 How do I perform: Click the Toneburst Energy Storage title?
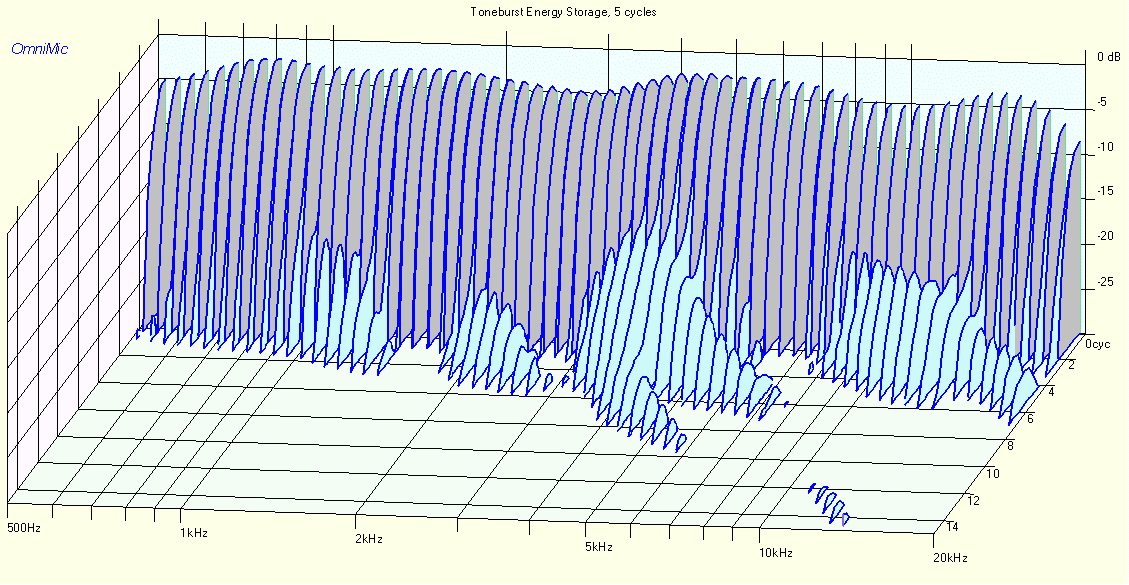coord(563,12)
